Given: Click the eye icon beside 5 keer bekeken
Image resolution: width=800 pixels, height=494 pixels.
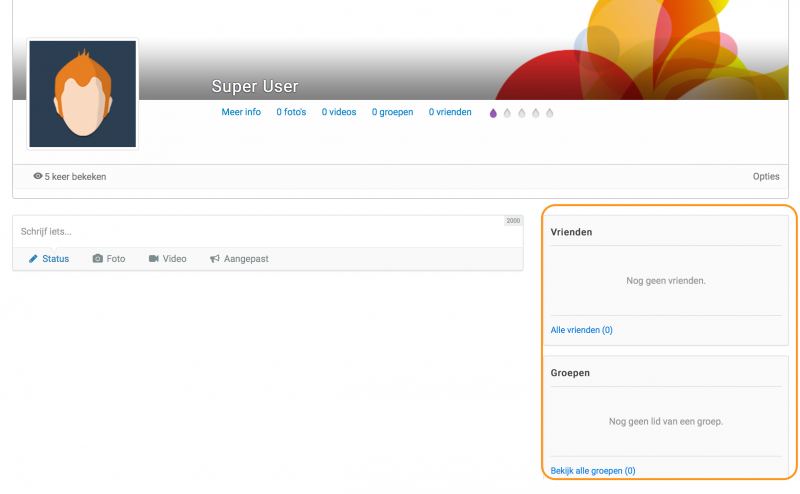Looking at the screenshot, I should [x=38, y=176].
